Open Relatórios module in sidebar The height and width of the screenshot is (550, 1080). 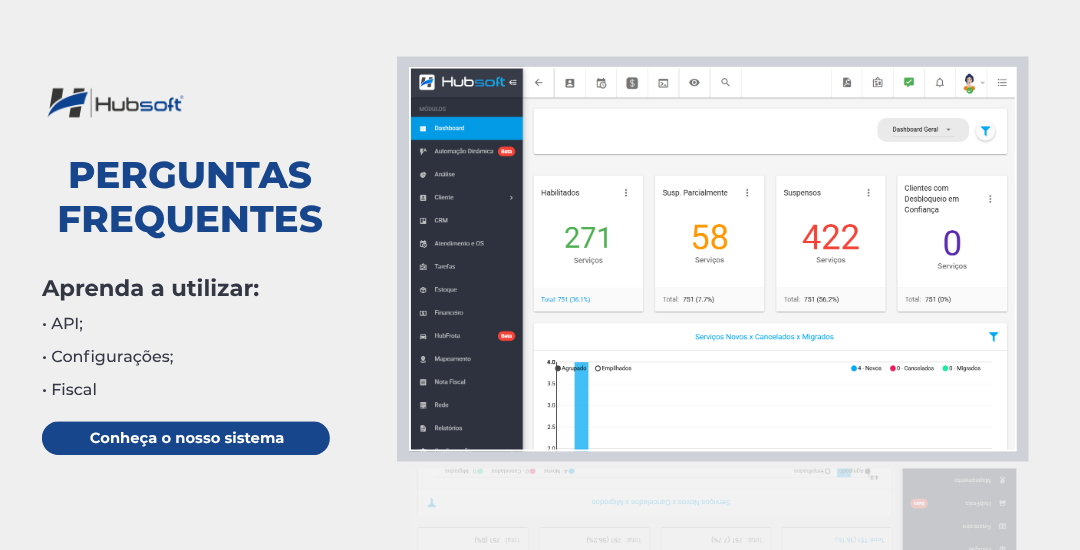tap(467, 428)
